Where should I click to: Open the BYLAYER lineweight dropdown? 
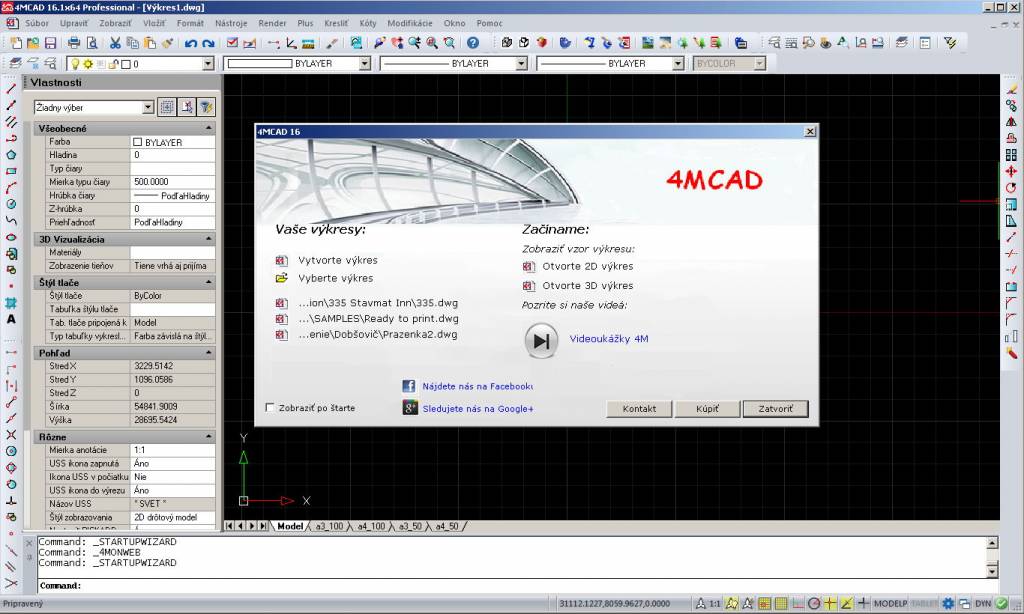pyautogui.click(x=678, y=63)
